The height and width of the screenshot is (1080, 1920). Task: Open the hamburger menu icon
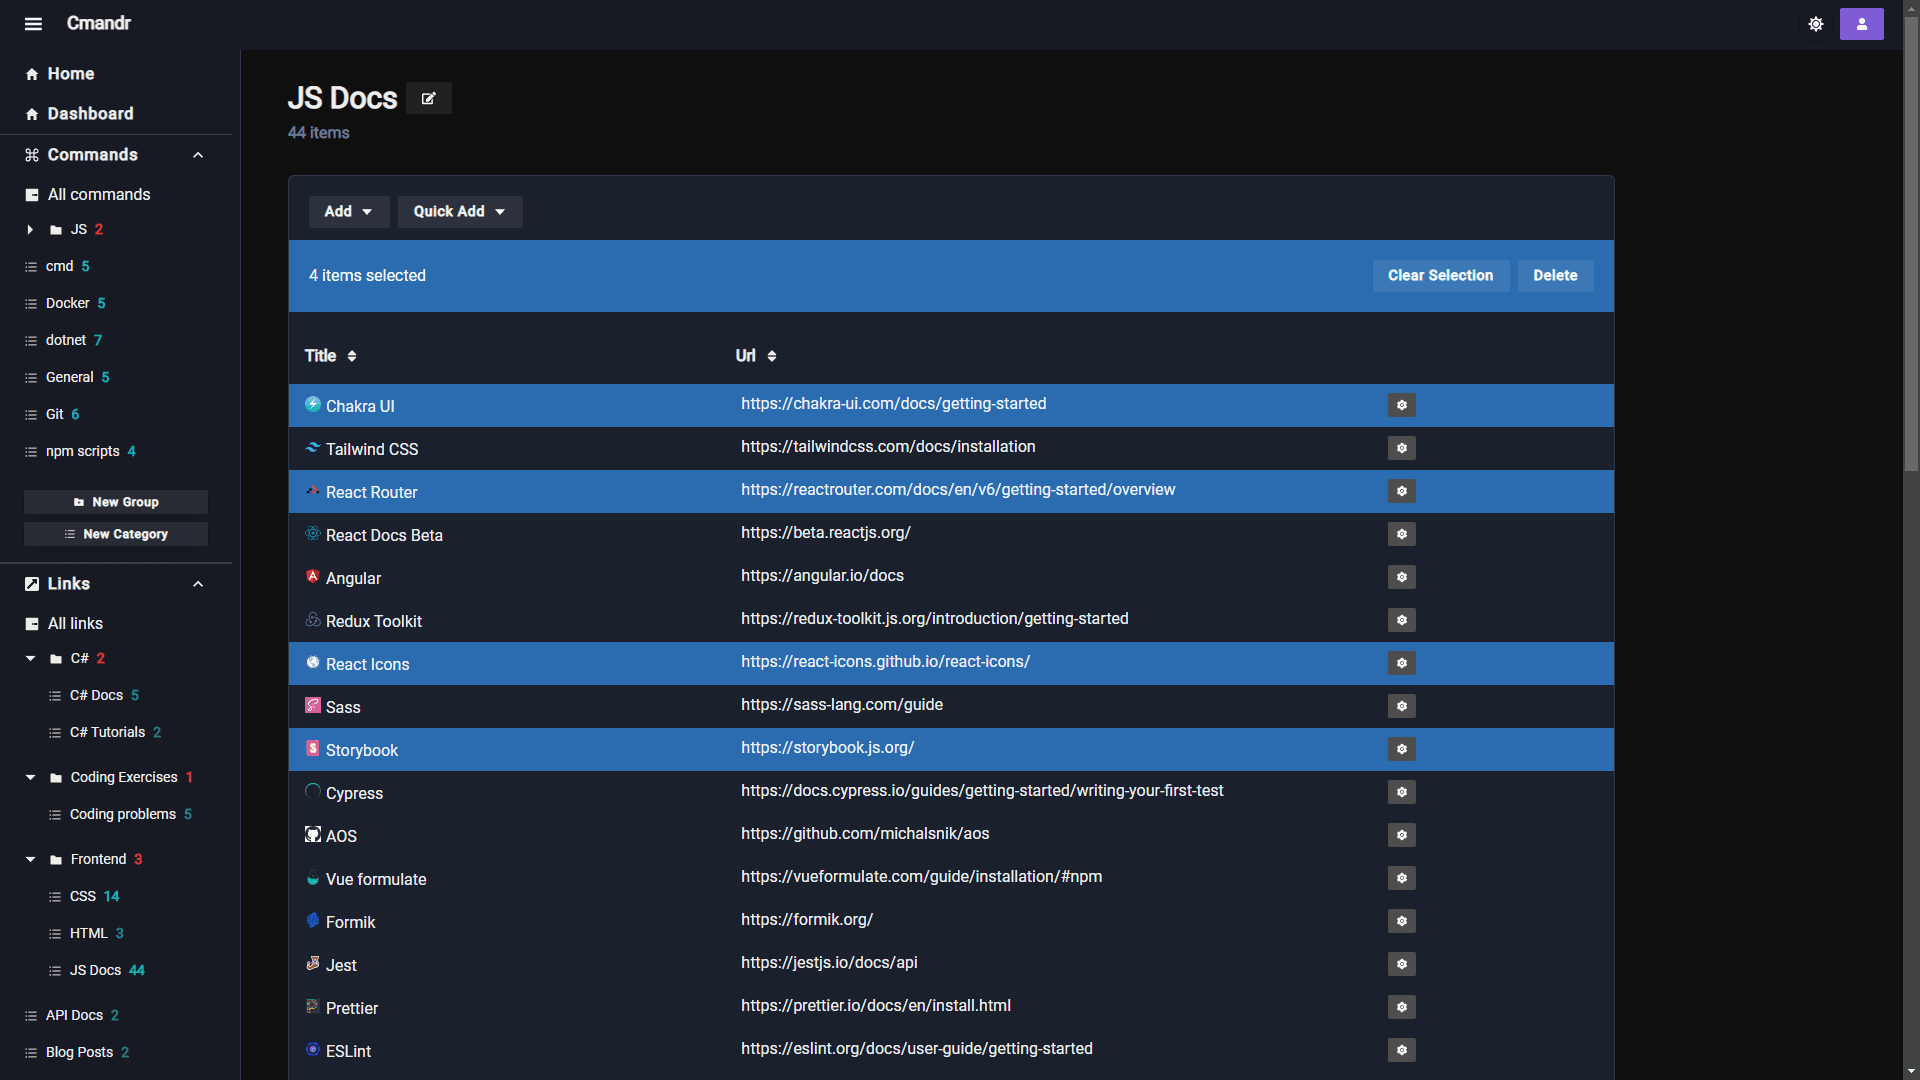(x=33, y=24)
